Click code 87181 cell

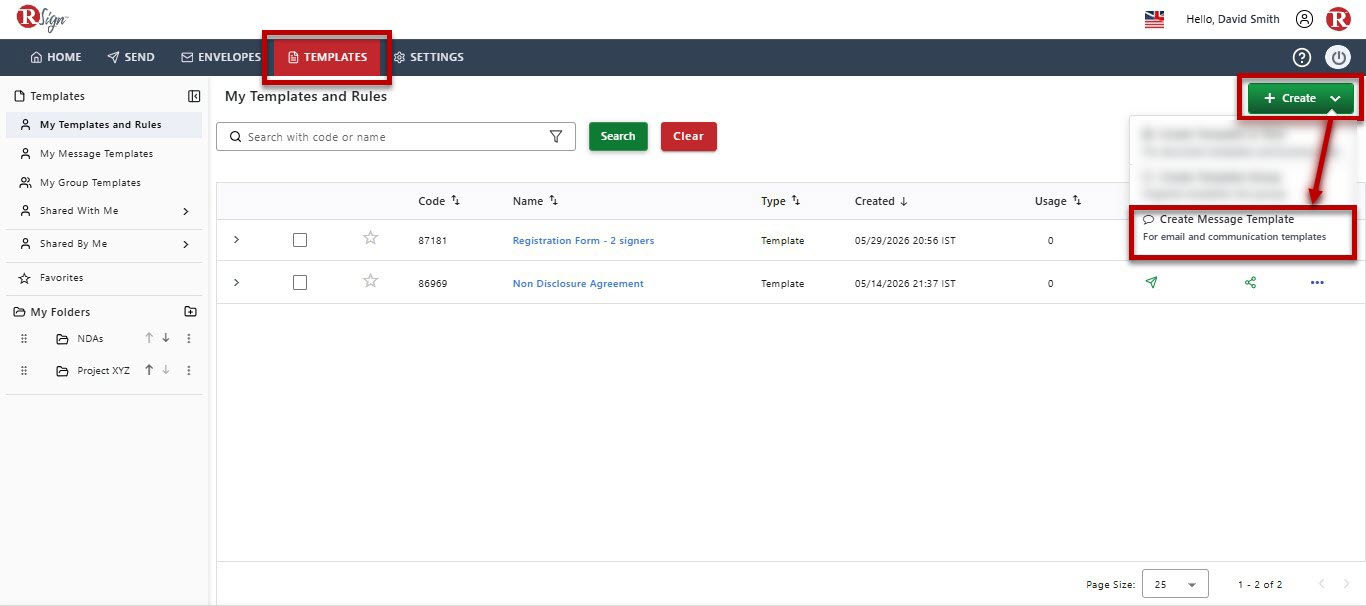click(432, 241)
